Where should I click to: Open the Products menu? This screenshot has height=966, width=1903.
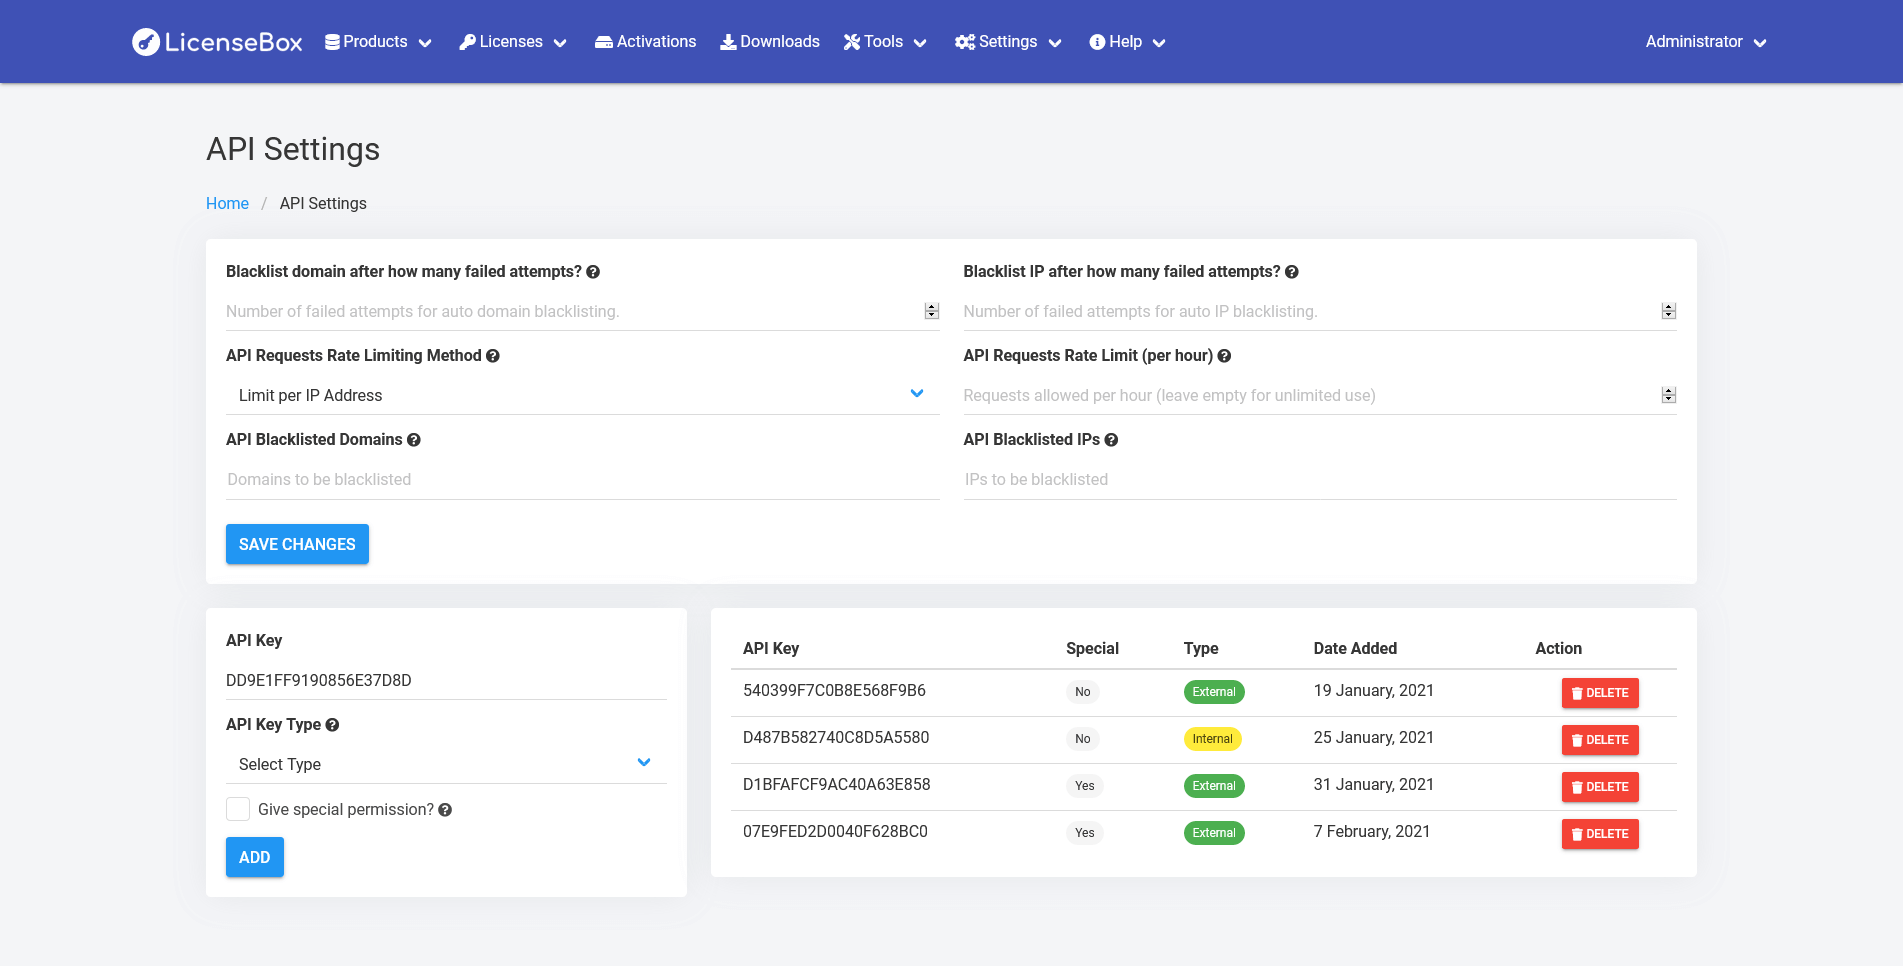378,42
